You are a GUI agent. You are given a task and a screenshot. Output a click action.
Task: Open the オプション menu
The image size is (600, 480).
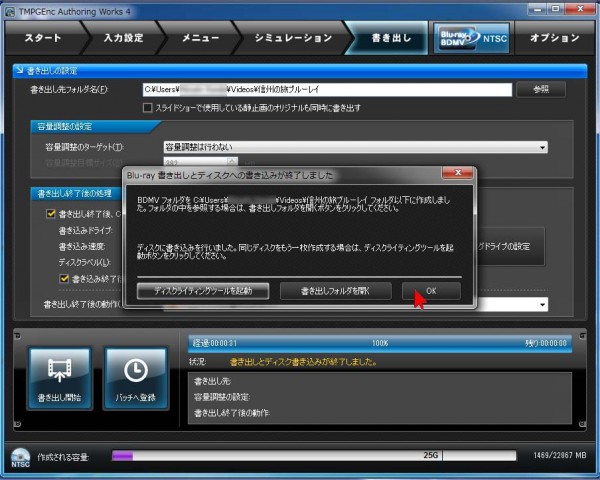point(554,38)
